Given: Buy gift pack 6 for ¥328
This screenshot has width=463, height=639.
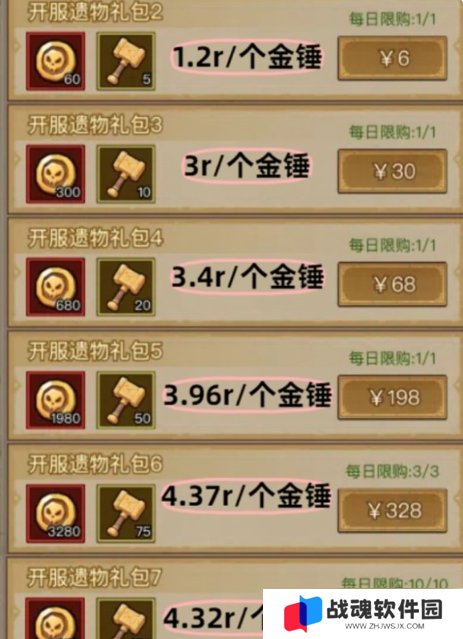Looking at the screenshot, I should coord(392,510).
